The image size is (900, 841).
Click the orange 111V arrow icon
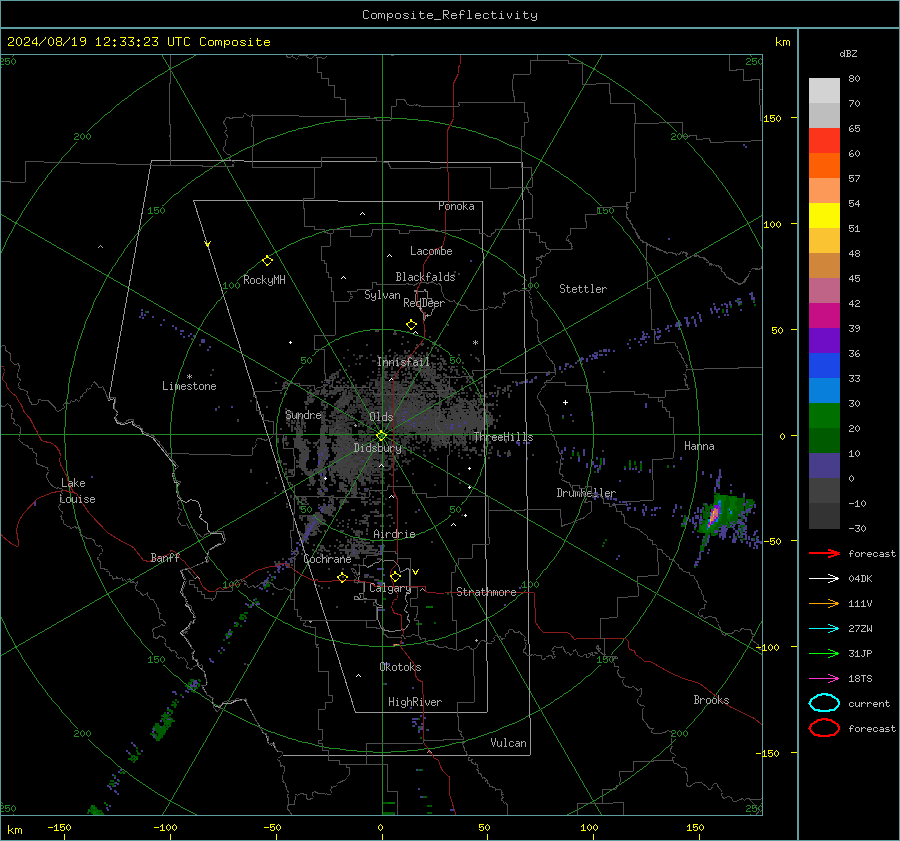pyautogui.click(x=824, y=603)
